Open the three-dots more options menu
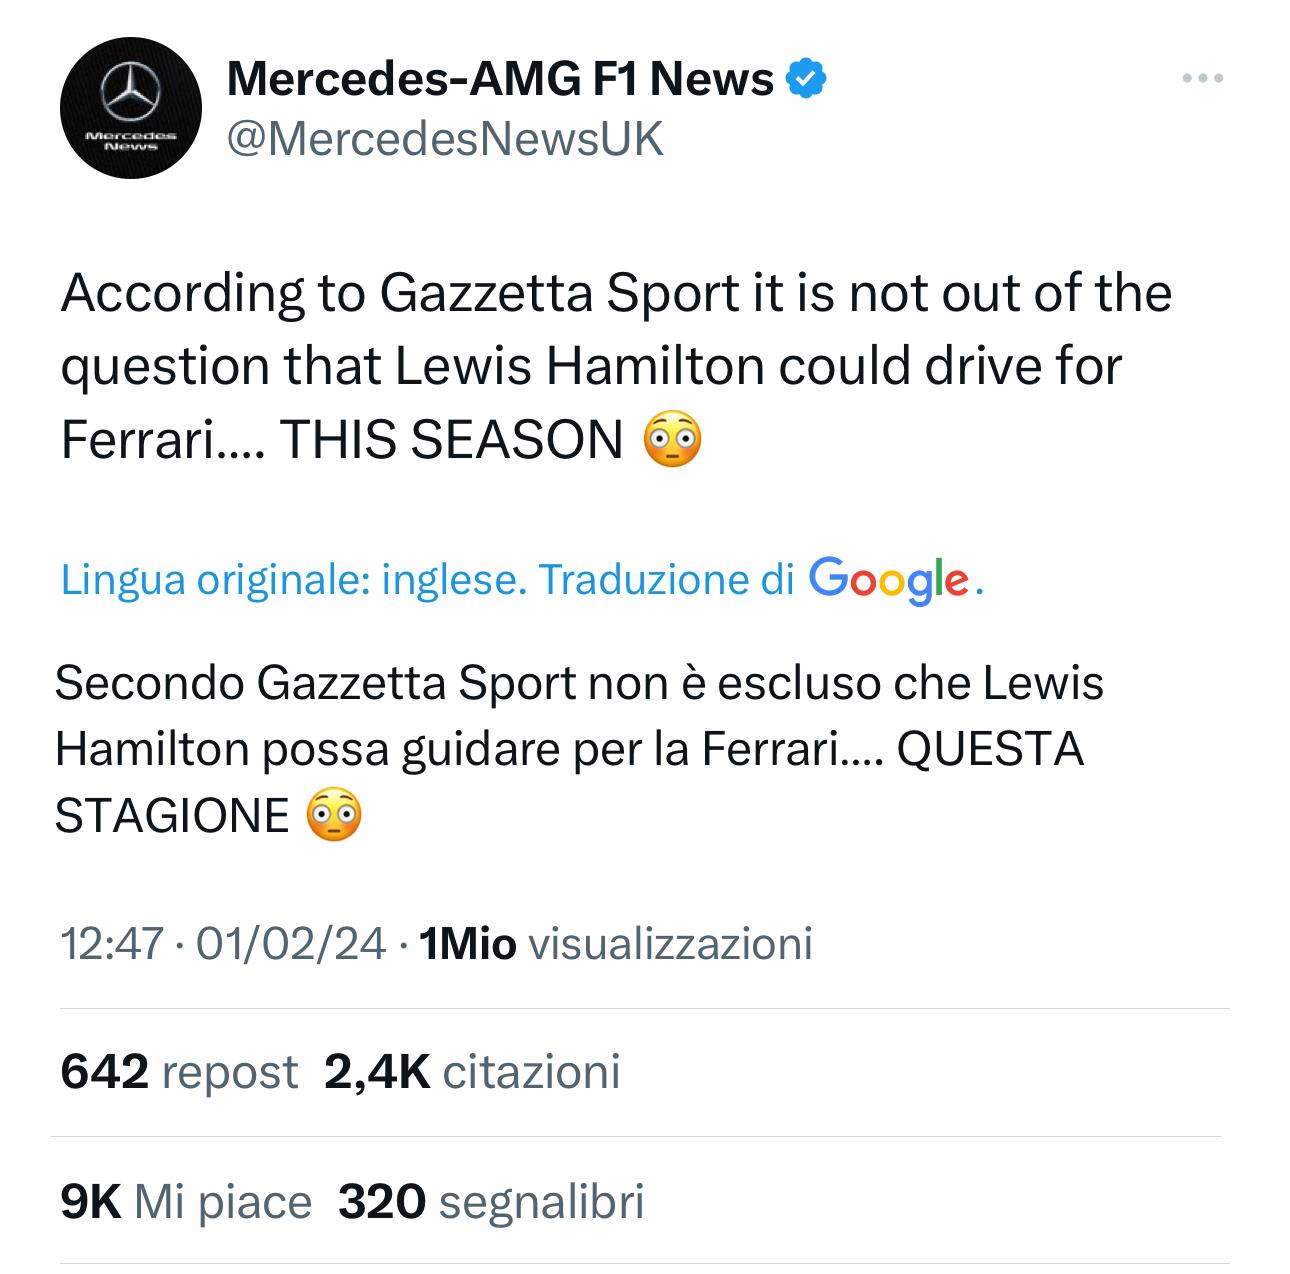 click(x=1202, y=77)
